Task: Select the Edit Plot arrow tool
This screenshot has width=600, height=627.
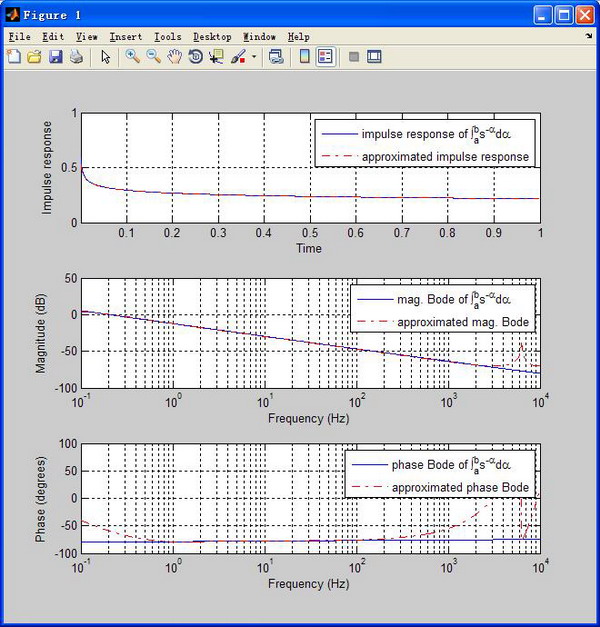Action: tap(106, 56)
